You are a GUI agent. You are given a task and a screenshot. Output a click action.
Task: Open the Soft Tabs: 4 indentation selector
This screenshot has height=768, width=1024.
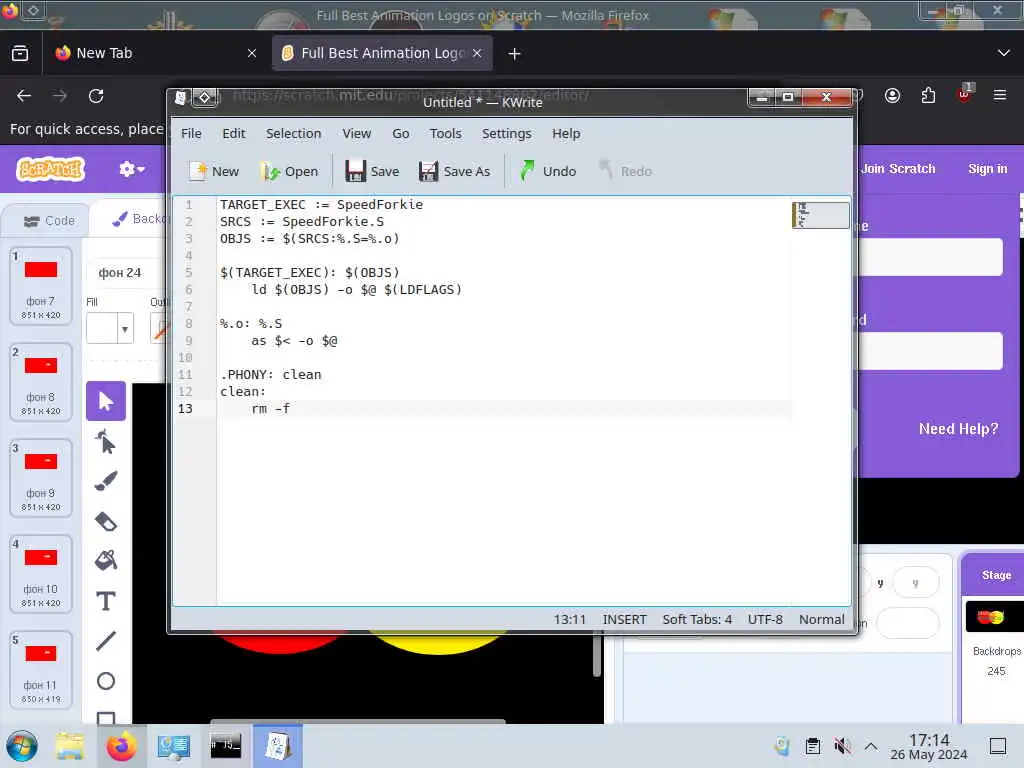(697, 619)
